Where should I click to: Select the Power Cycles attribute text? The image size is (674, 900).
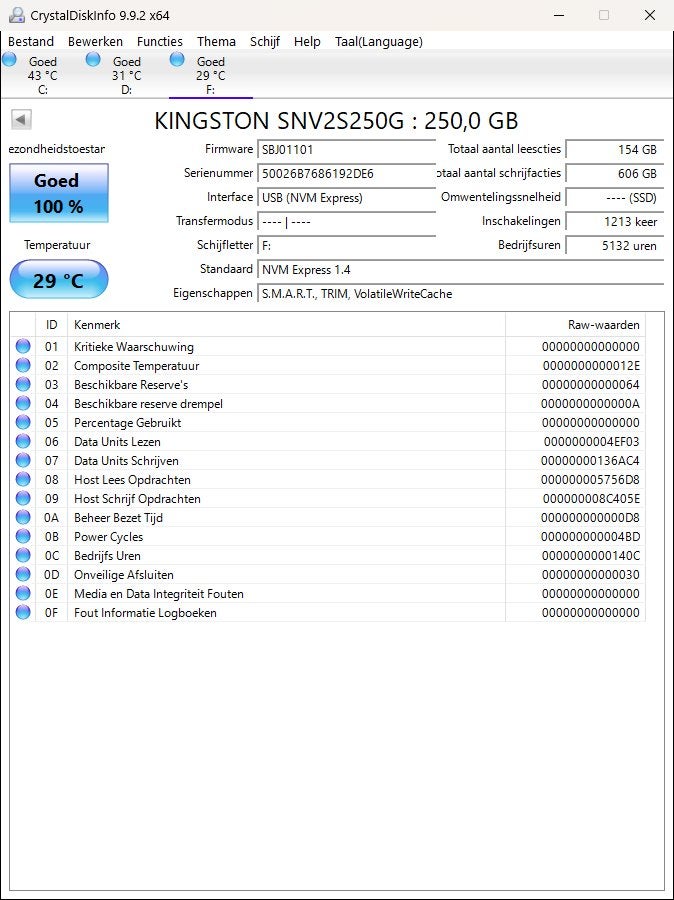109,537
